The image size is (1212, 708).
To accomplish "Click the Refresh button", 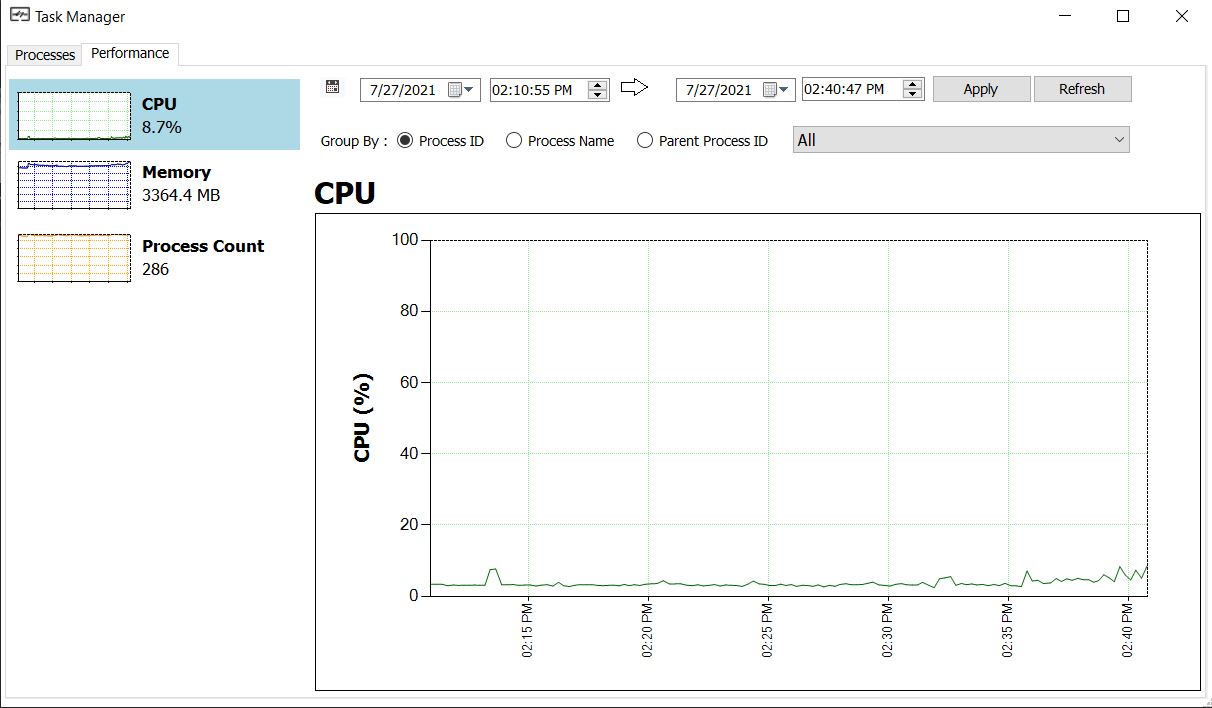I will [1082, 88].
